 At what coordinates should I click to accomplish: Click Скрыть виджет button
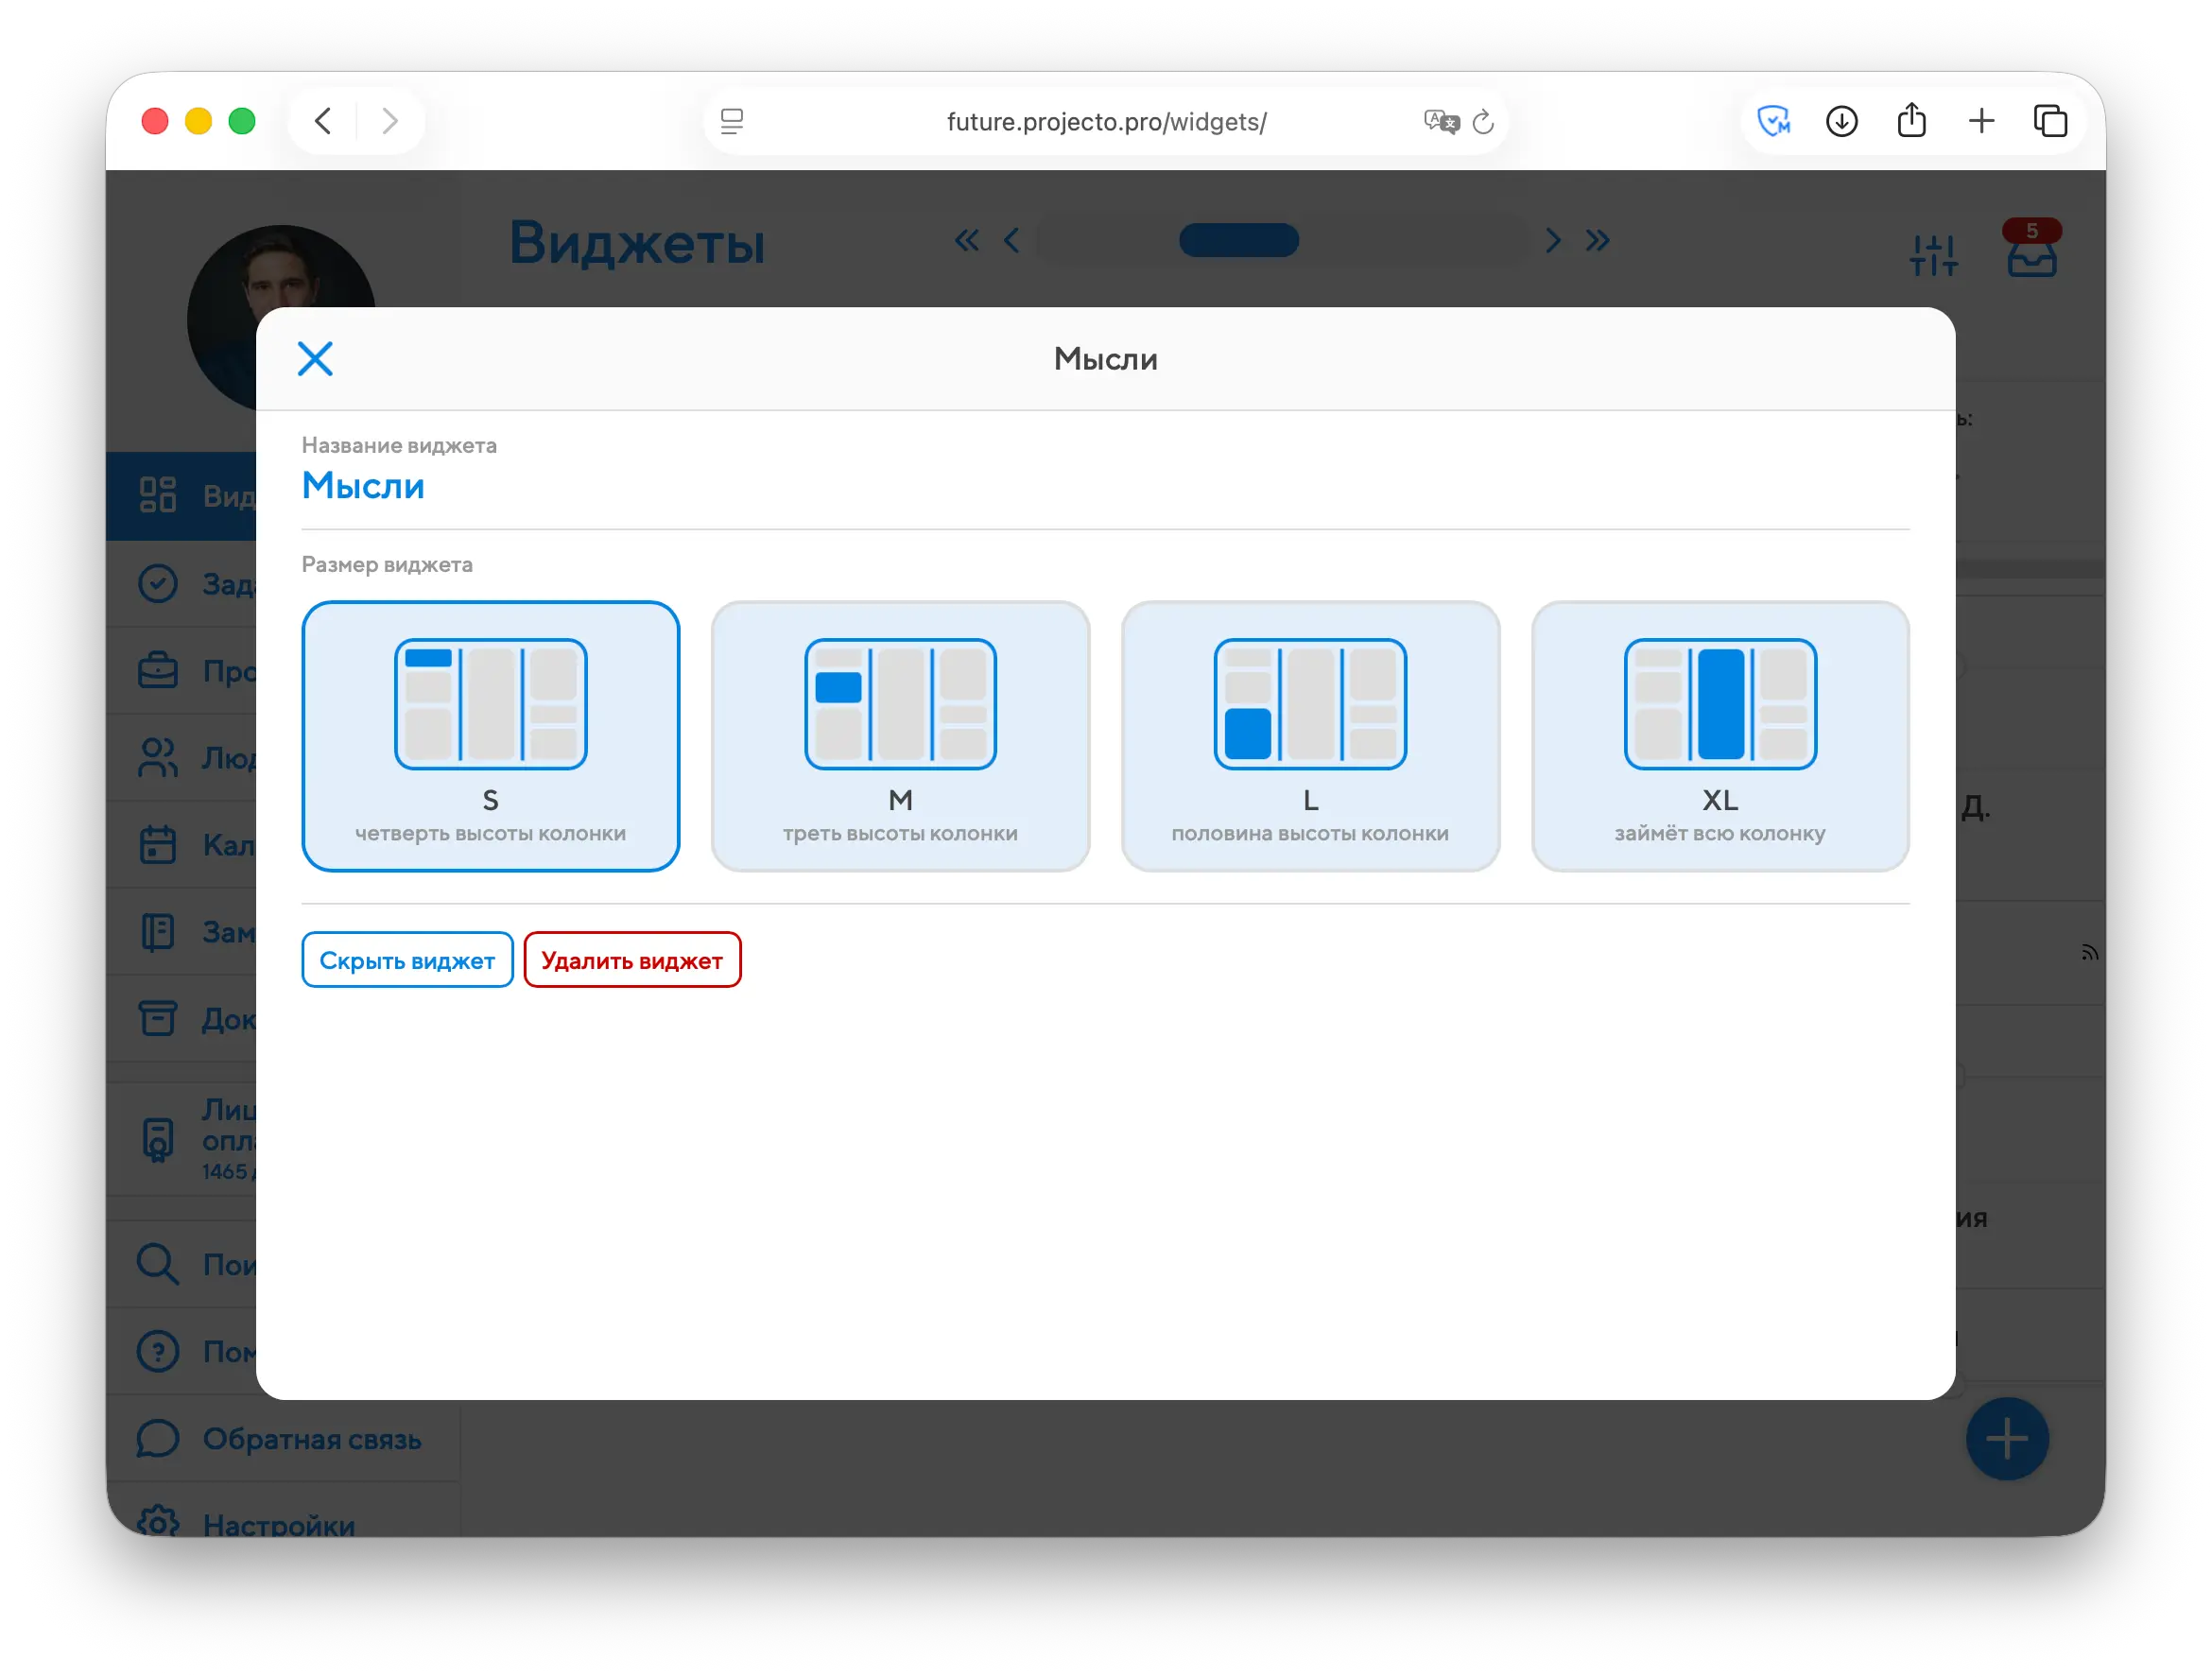pos(407,960)
